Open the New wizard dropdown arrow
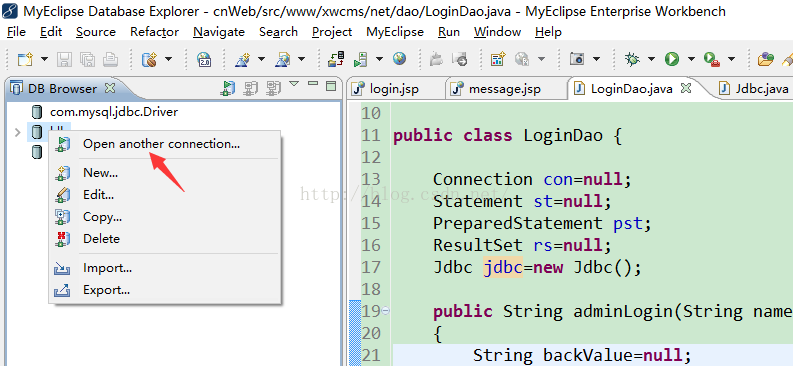793x366 pixels. tap(45, 59)
